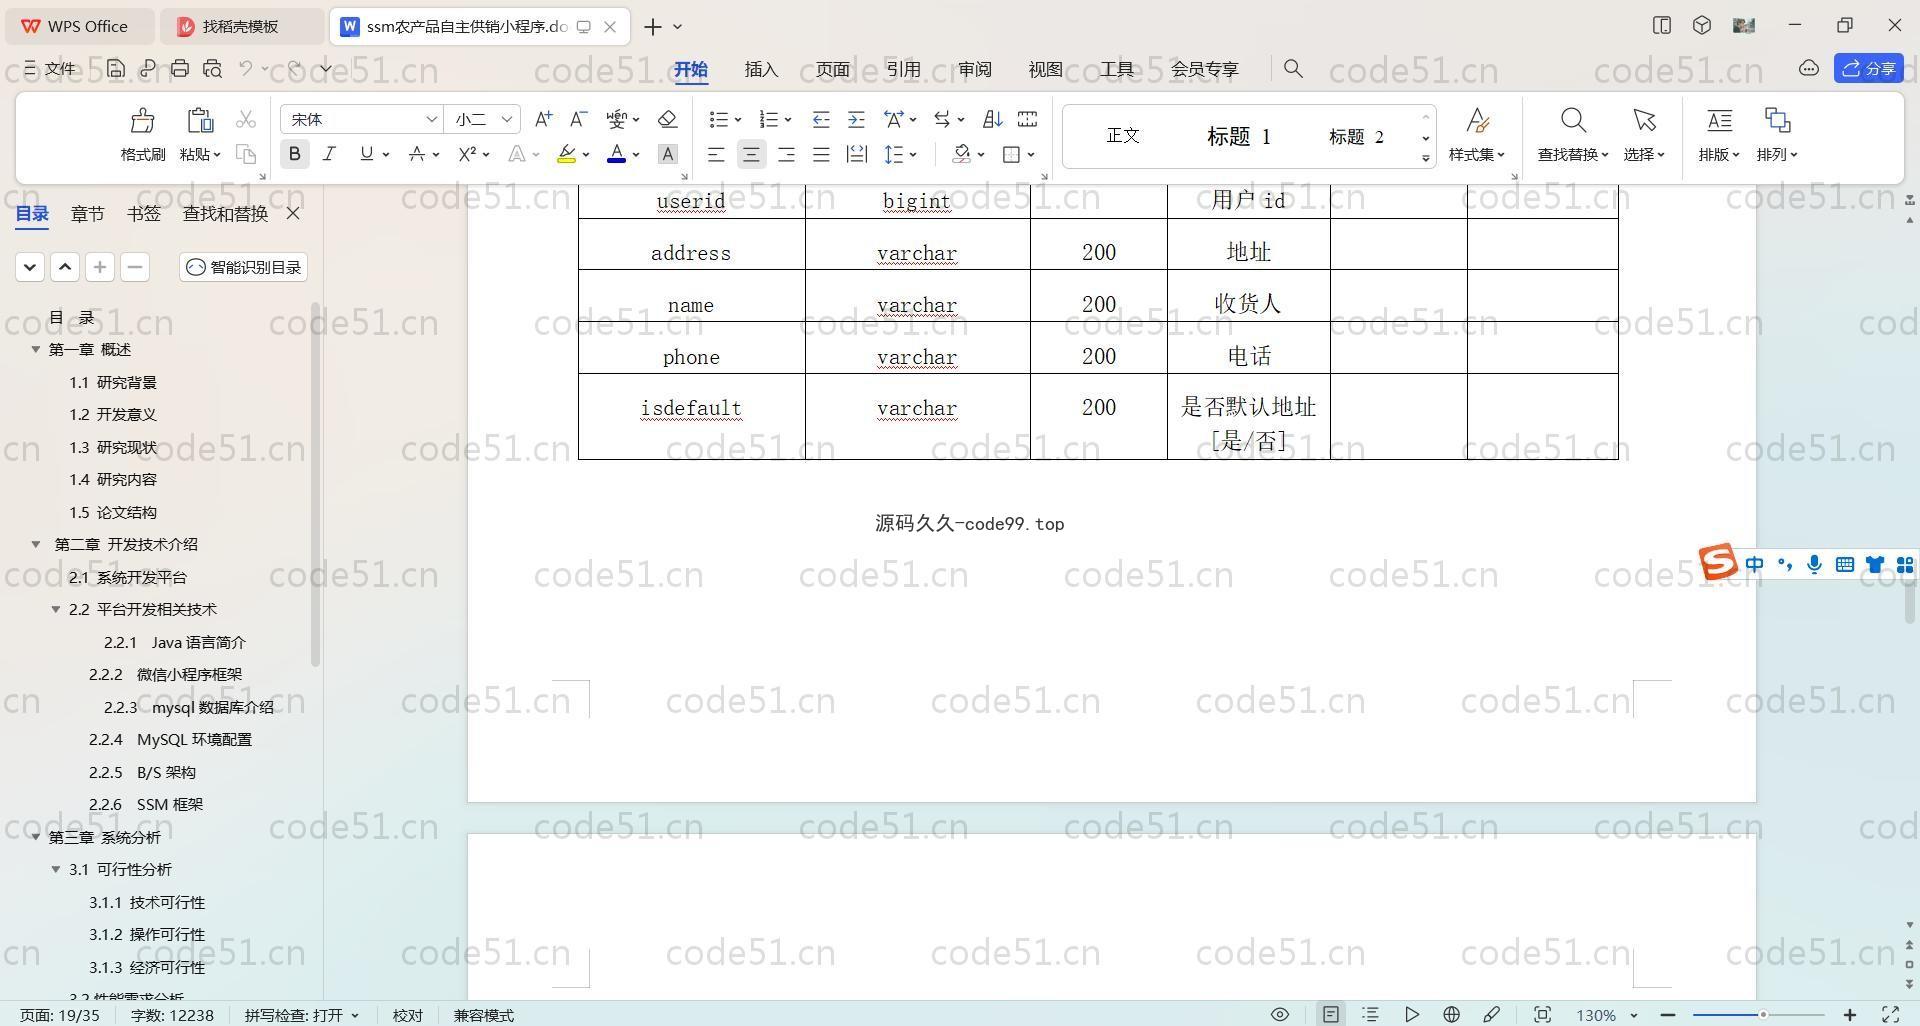
Task: Click the Sort icon in ribbon
Action: (x=992, y=119)
